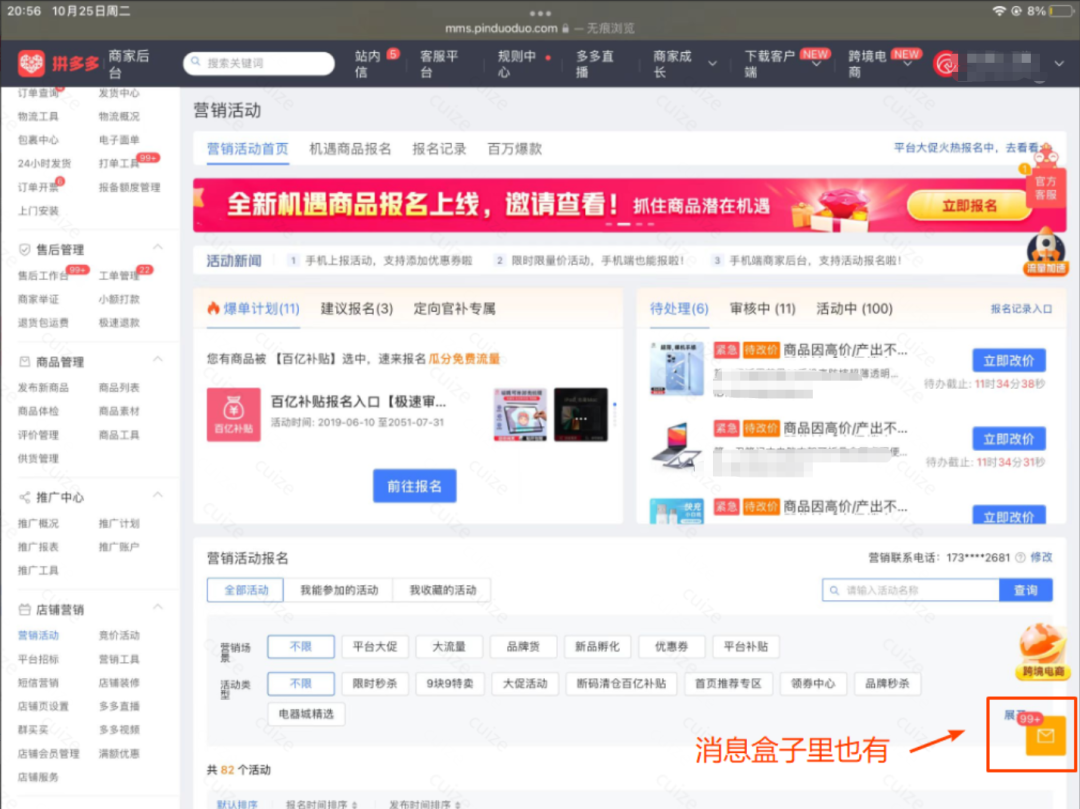
Task: Select the 我能参加的活动 filter tab
Action: pyautogui.click(x=339, y=590)
